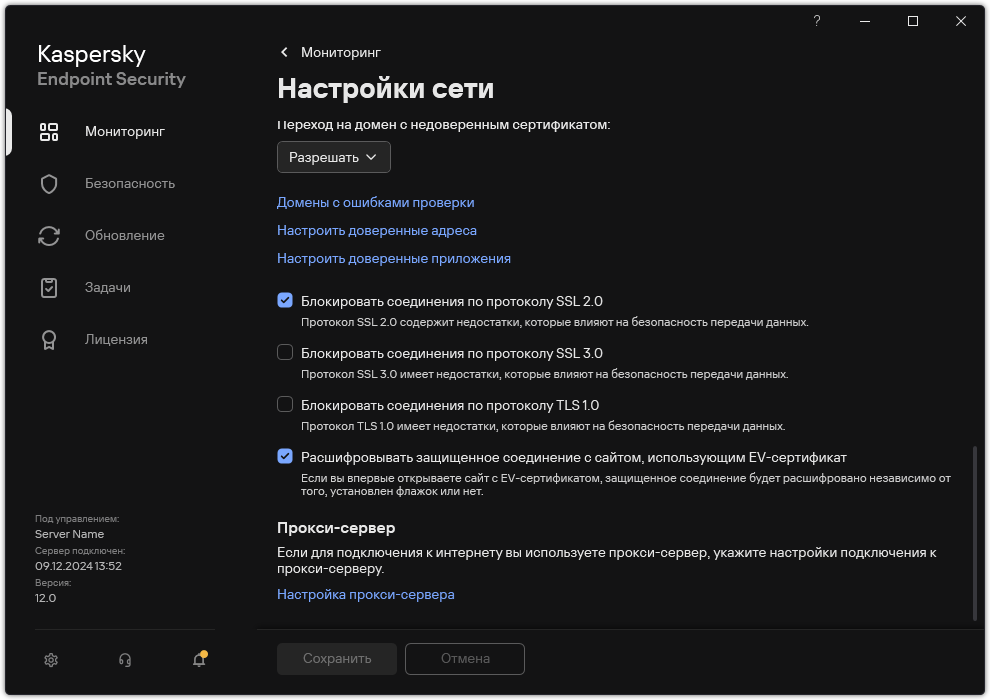Select Мониторинг in sidebar menu

124,131
